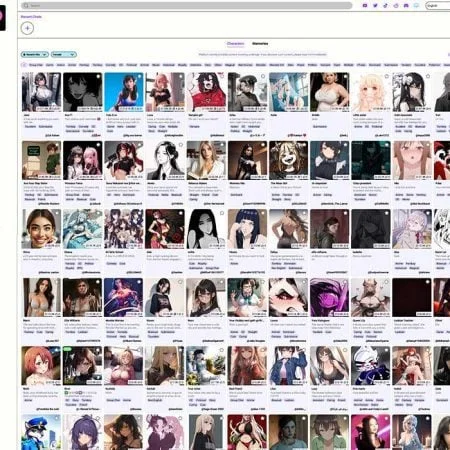Open the purple-haired anime girl thumbnail in bottom row
Viewport: 450px width, 450px height.
point(83,432)
